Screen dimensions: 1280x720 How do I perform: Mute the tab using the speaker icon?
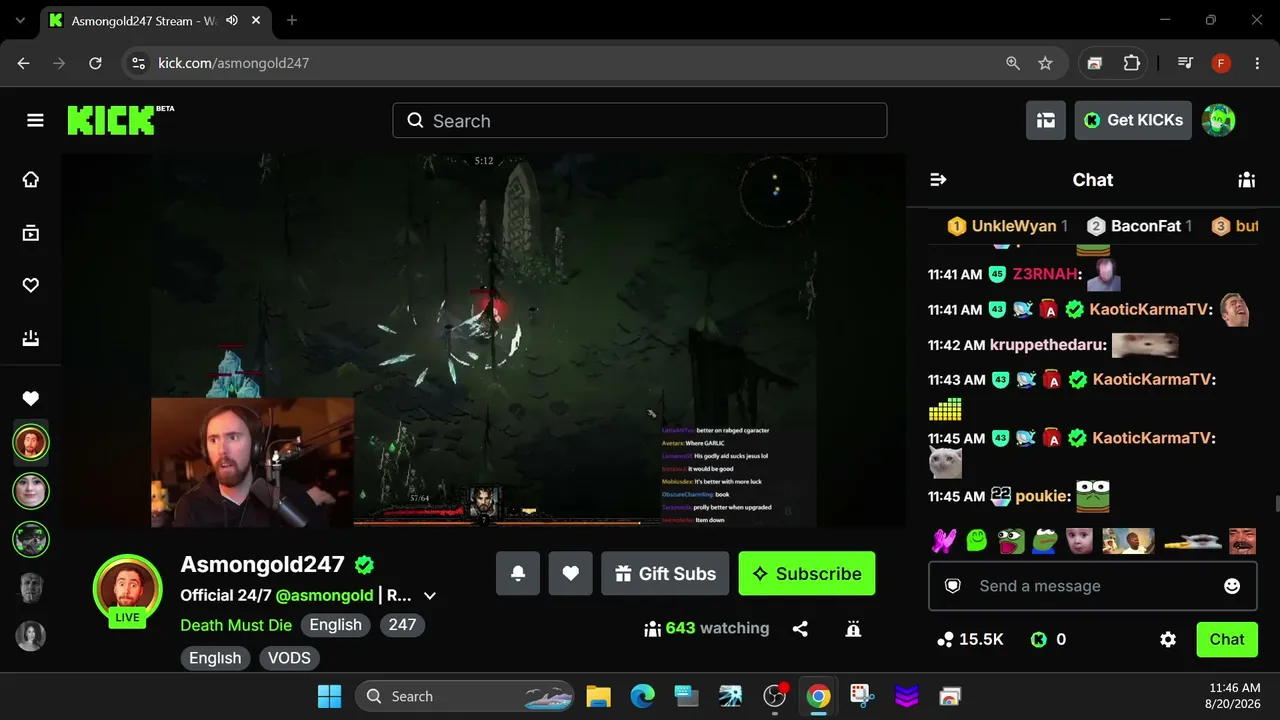(x=232, y=20)
